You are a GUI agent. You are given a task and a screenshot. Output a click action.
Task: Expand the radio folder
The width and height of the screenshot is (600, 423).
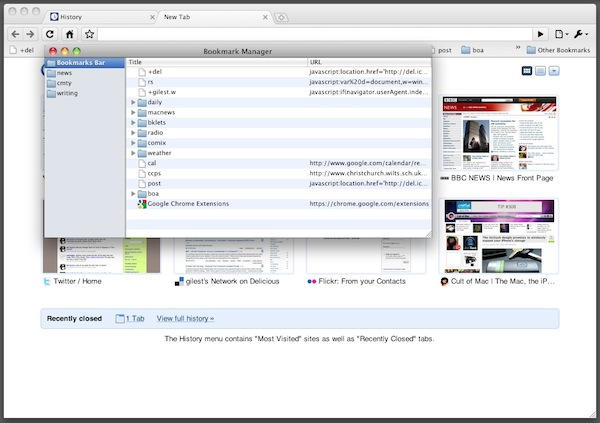click(x=133, y=133)
